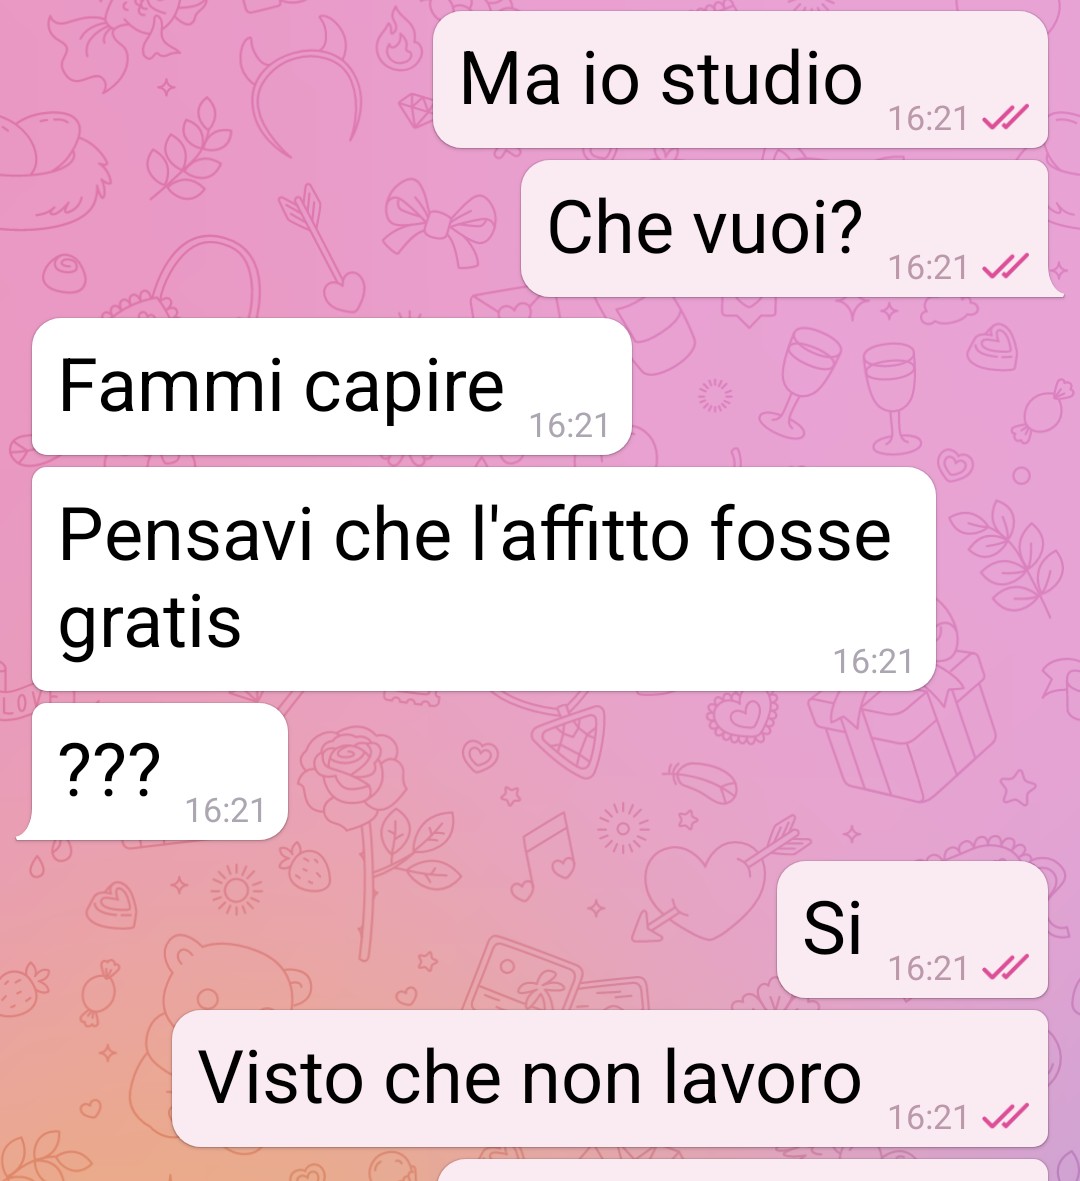Image resolution: width=1080 pixels, height=1181 pixels.
Task: Tap the "???" incoming message bubble
Action: click(160, 771)
